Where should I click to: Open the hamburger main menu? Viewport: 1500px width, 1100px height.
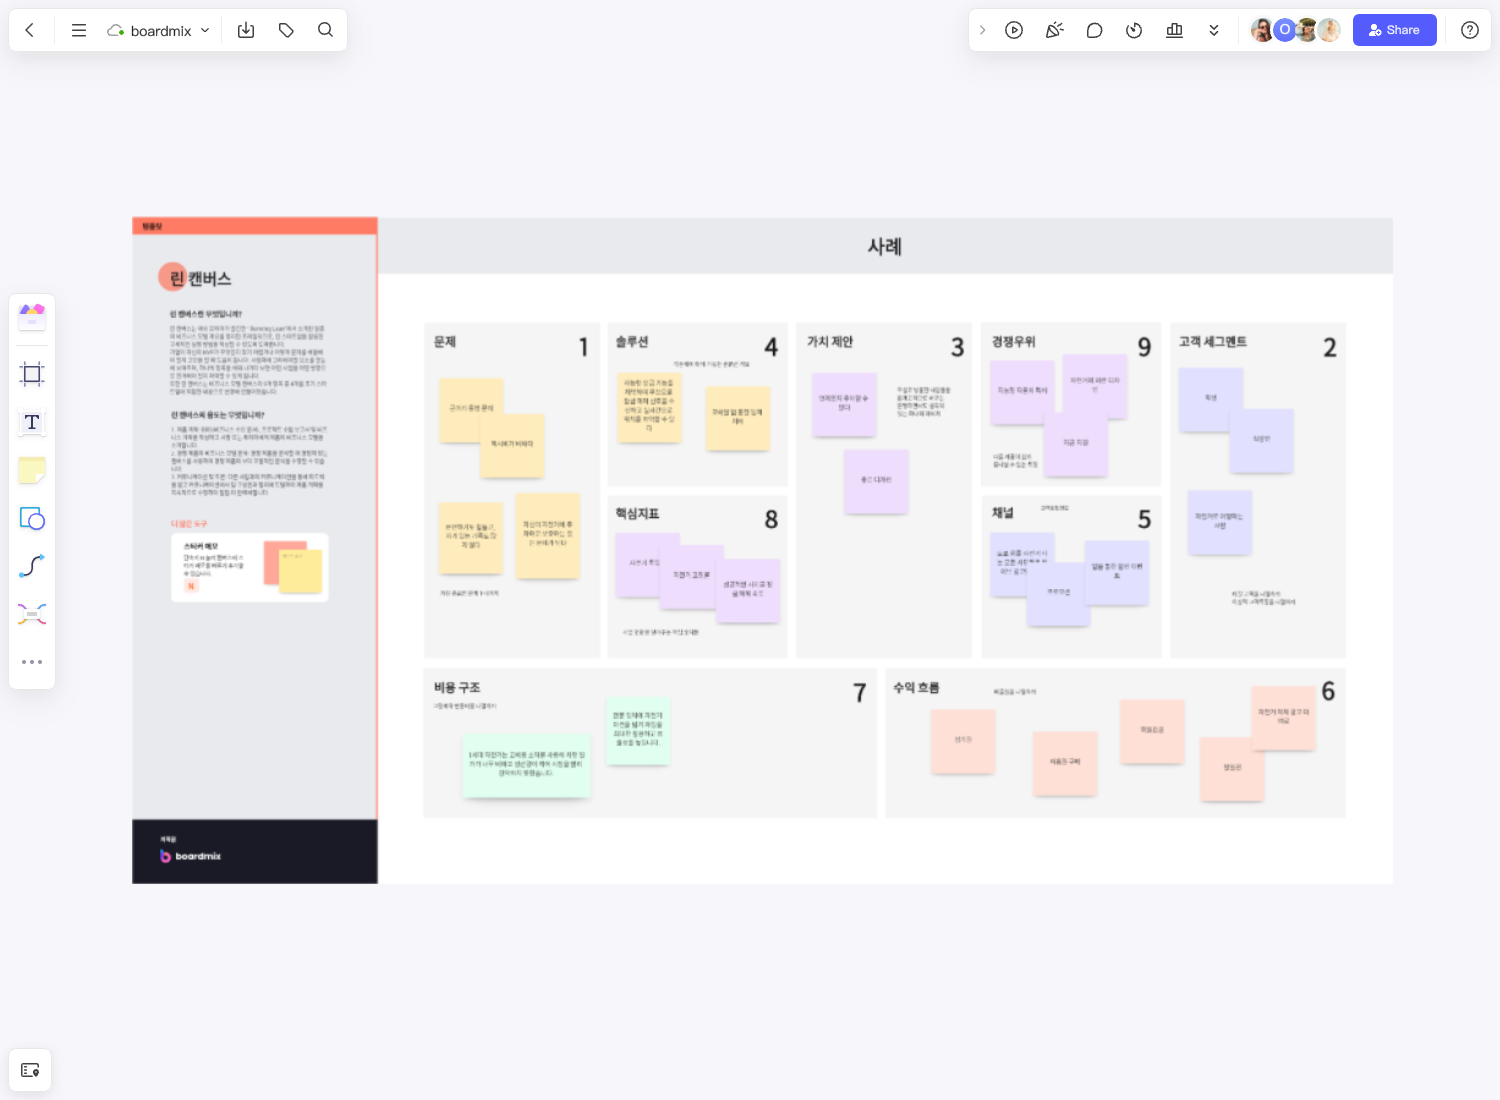pyautogui.click(x=79, y=30)
